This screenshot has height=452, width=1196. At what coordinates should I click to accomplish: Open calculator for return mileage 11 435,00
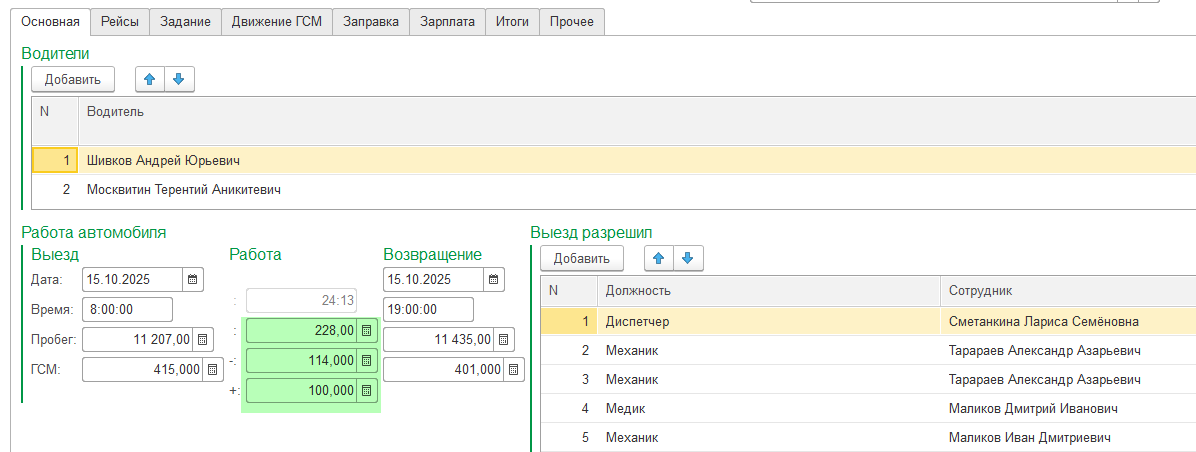pyautogui.click(x=504, y=340)
